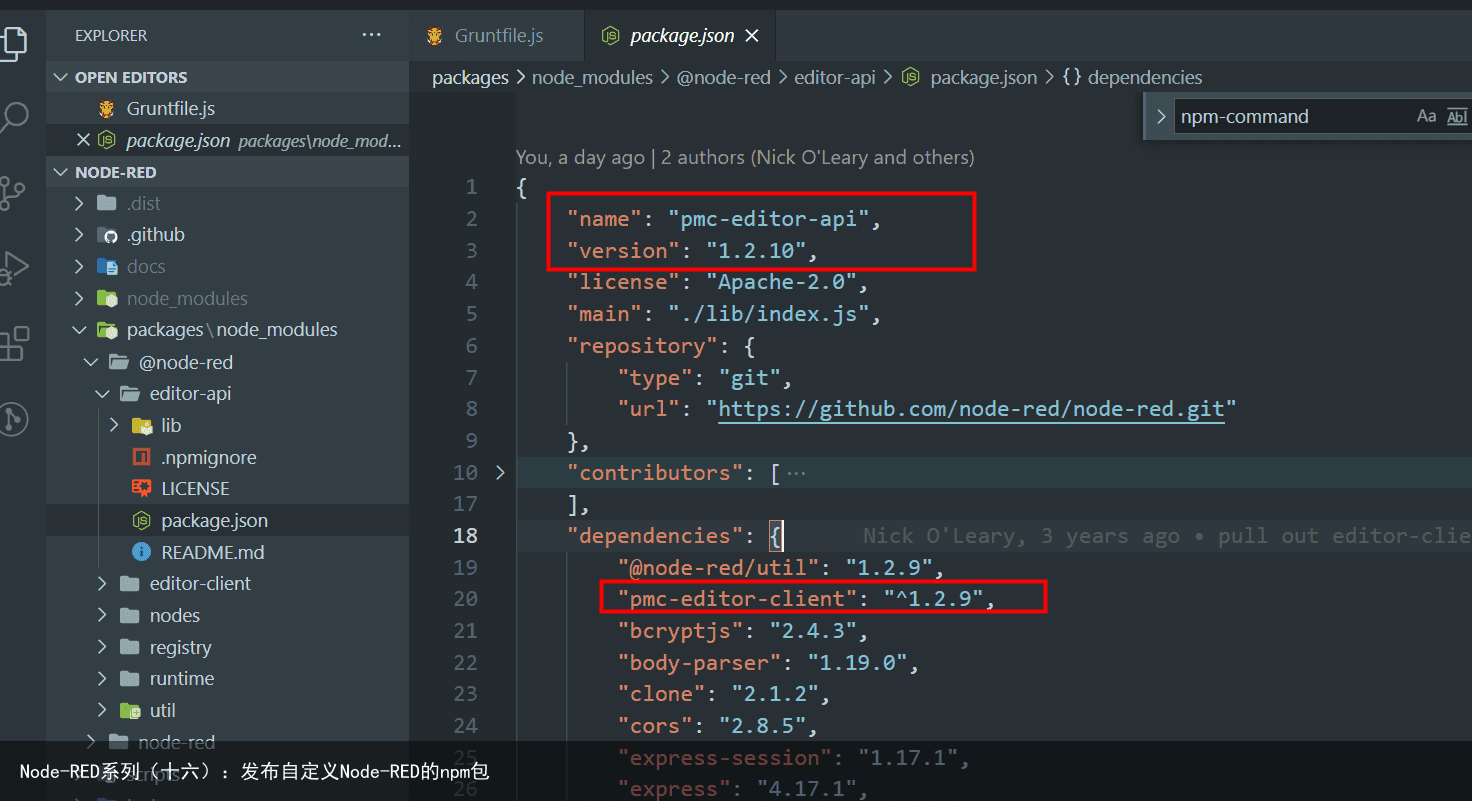Click the node_modules breadcrumb segment

tap(592, 77)
